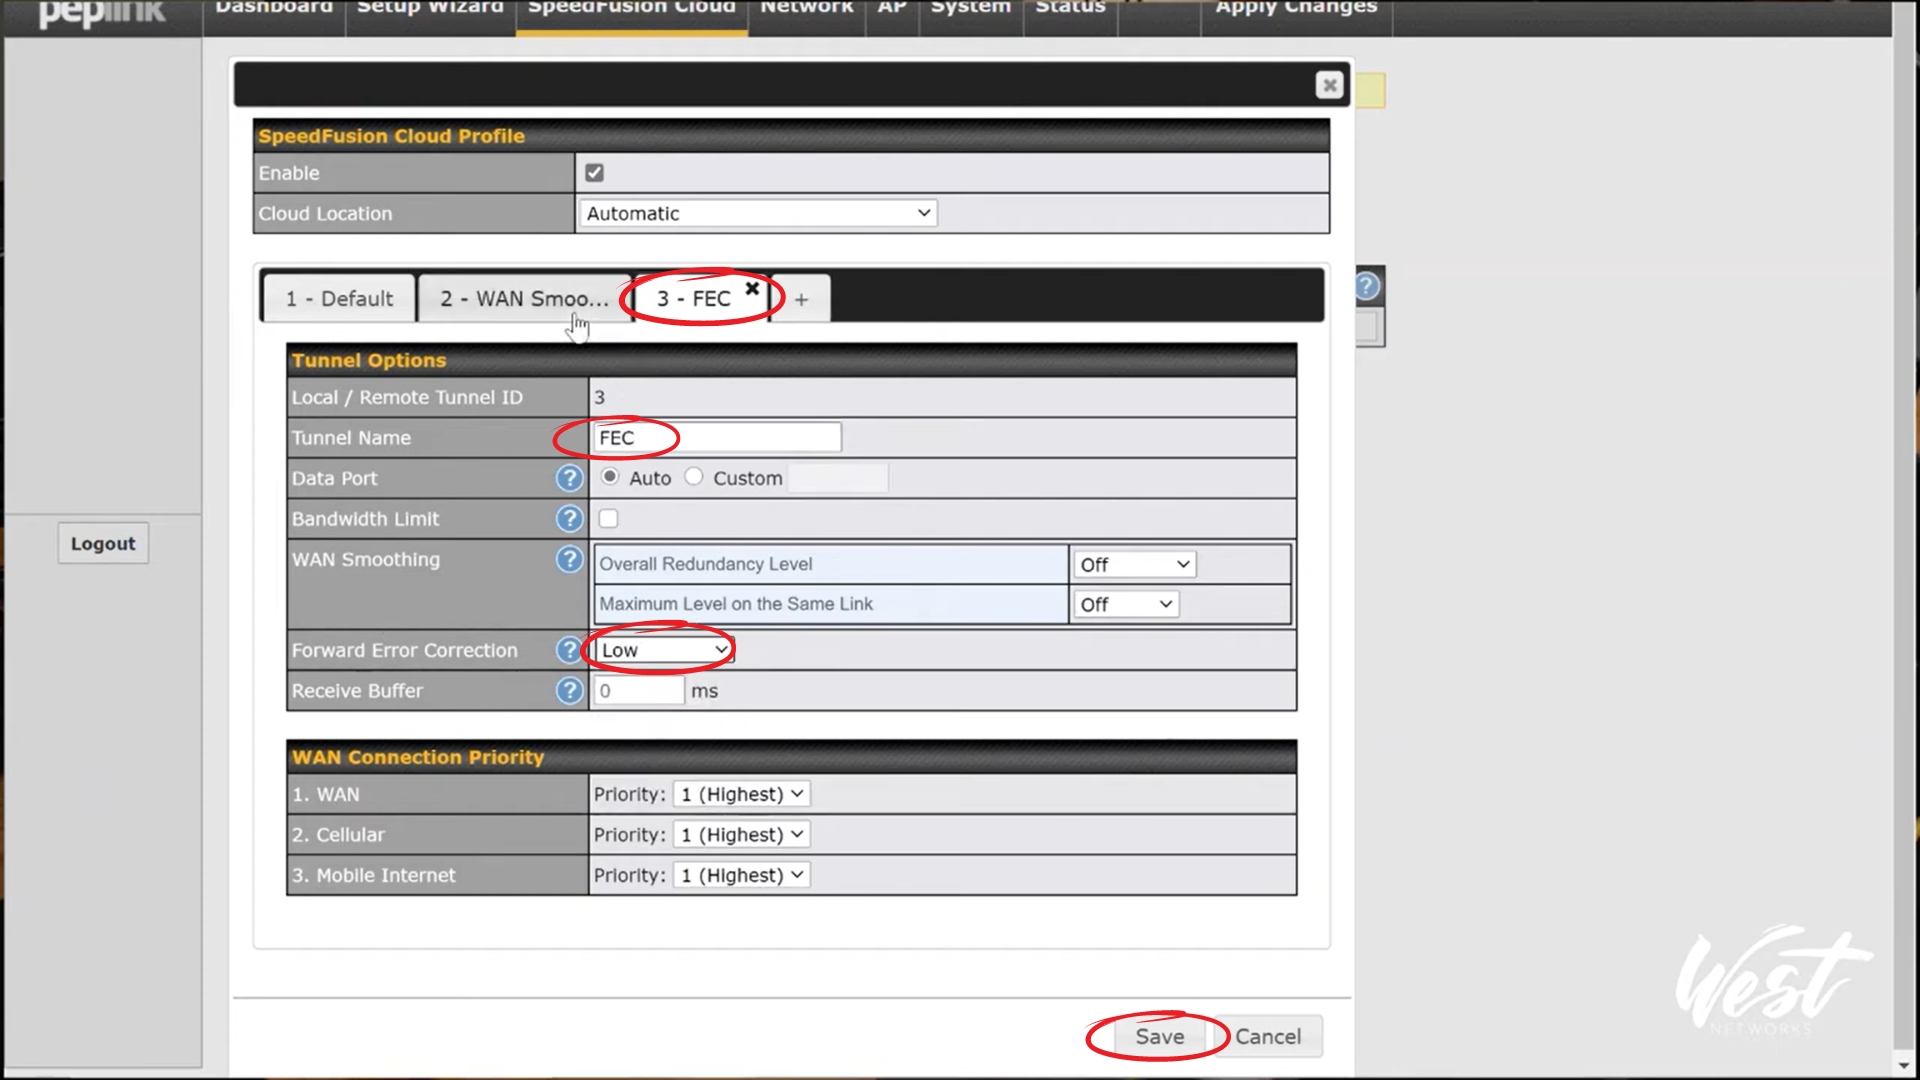1920x1080 pixels.
Task: Select the Custom data port radio button
Action: [694, 477]
